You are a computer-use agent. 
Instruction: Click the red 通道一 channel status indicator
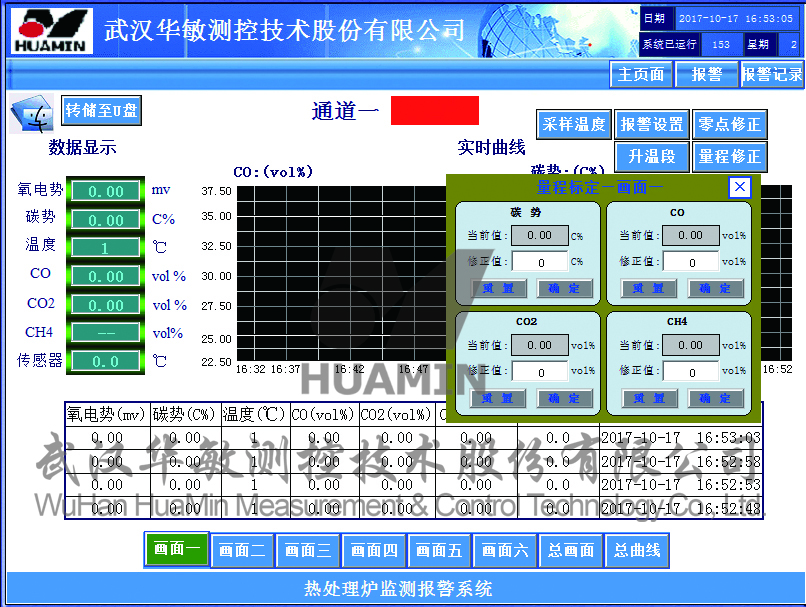pyautogui.click(x=434, y=110)
